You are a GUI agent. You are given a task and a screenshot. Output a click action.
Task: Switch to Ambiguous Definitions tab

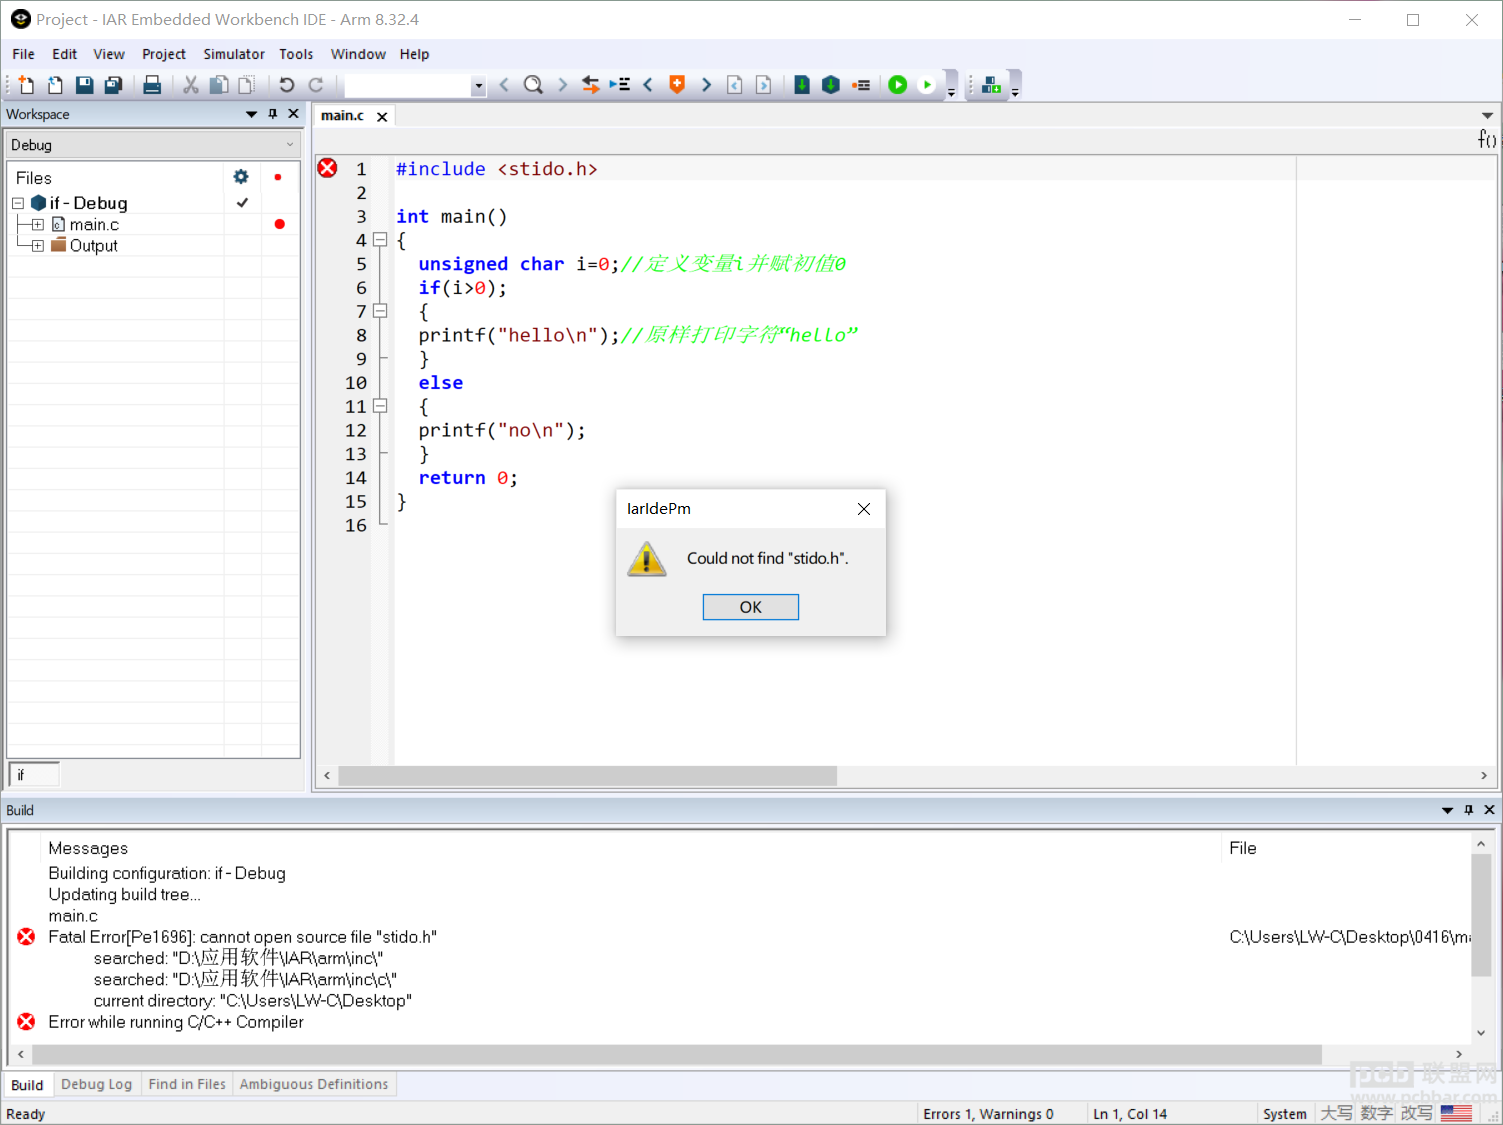coord(314,1084)
